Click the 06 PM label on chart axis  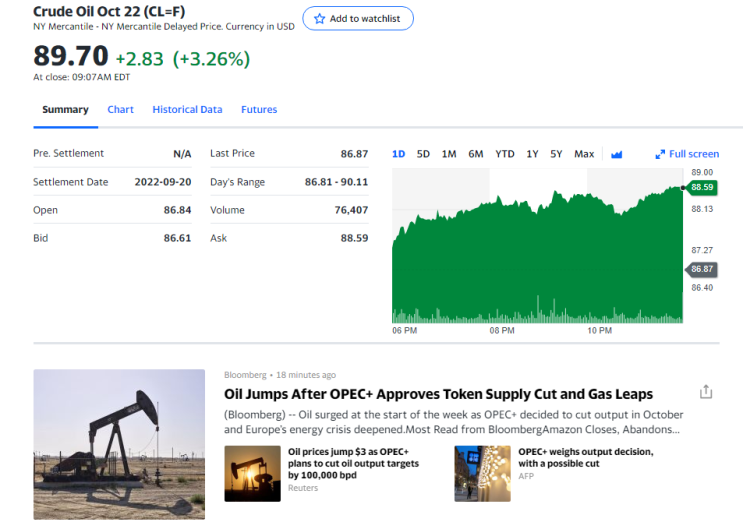[404, 330]
